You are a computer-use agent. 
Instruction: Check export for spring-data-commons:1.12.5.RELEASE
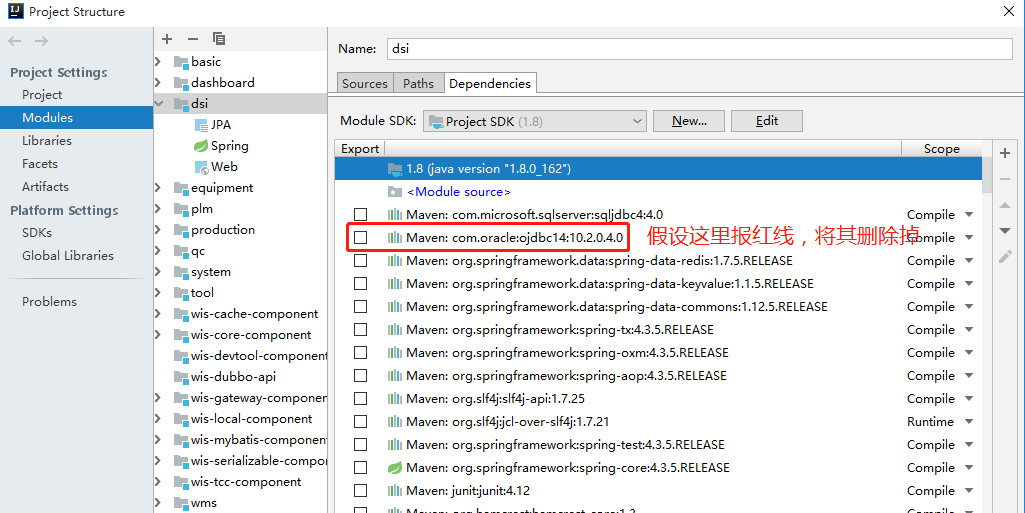pyautogui.click(x=360, y=306)
